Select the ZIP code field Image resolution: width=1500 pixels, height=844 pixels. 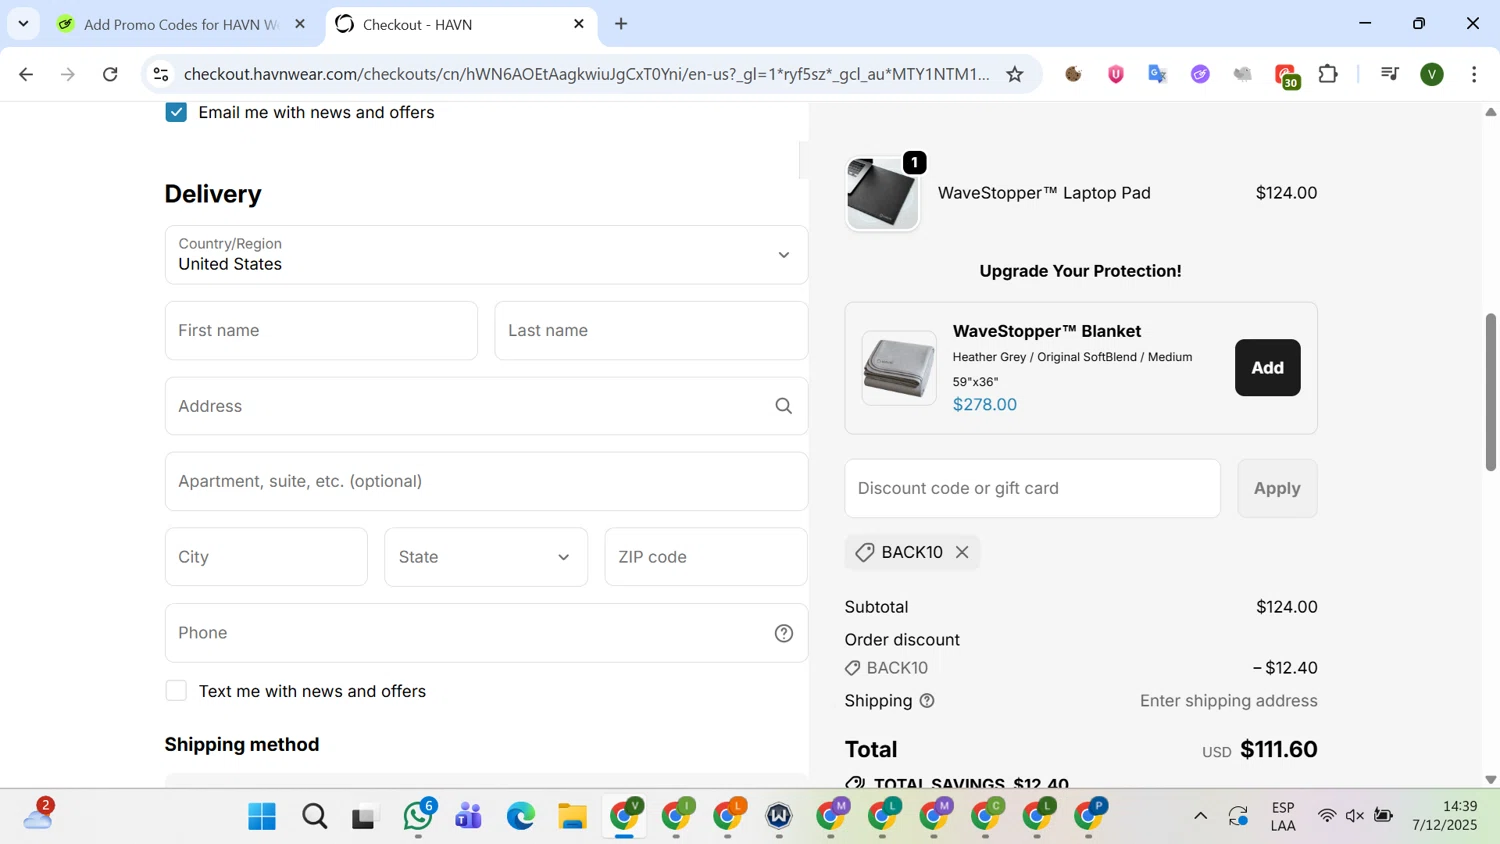coord(706,557)
